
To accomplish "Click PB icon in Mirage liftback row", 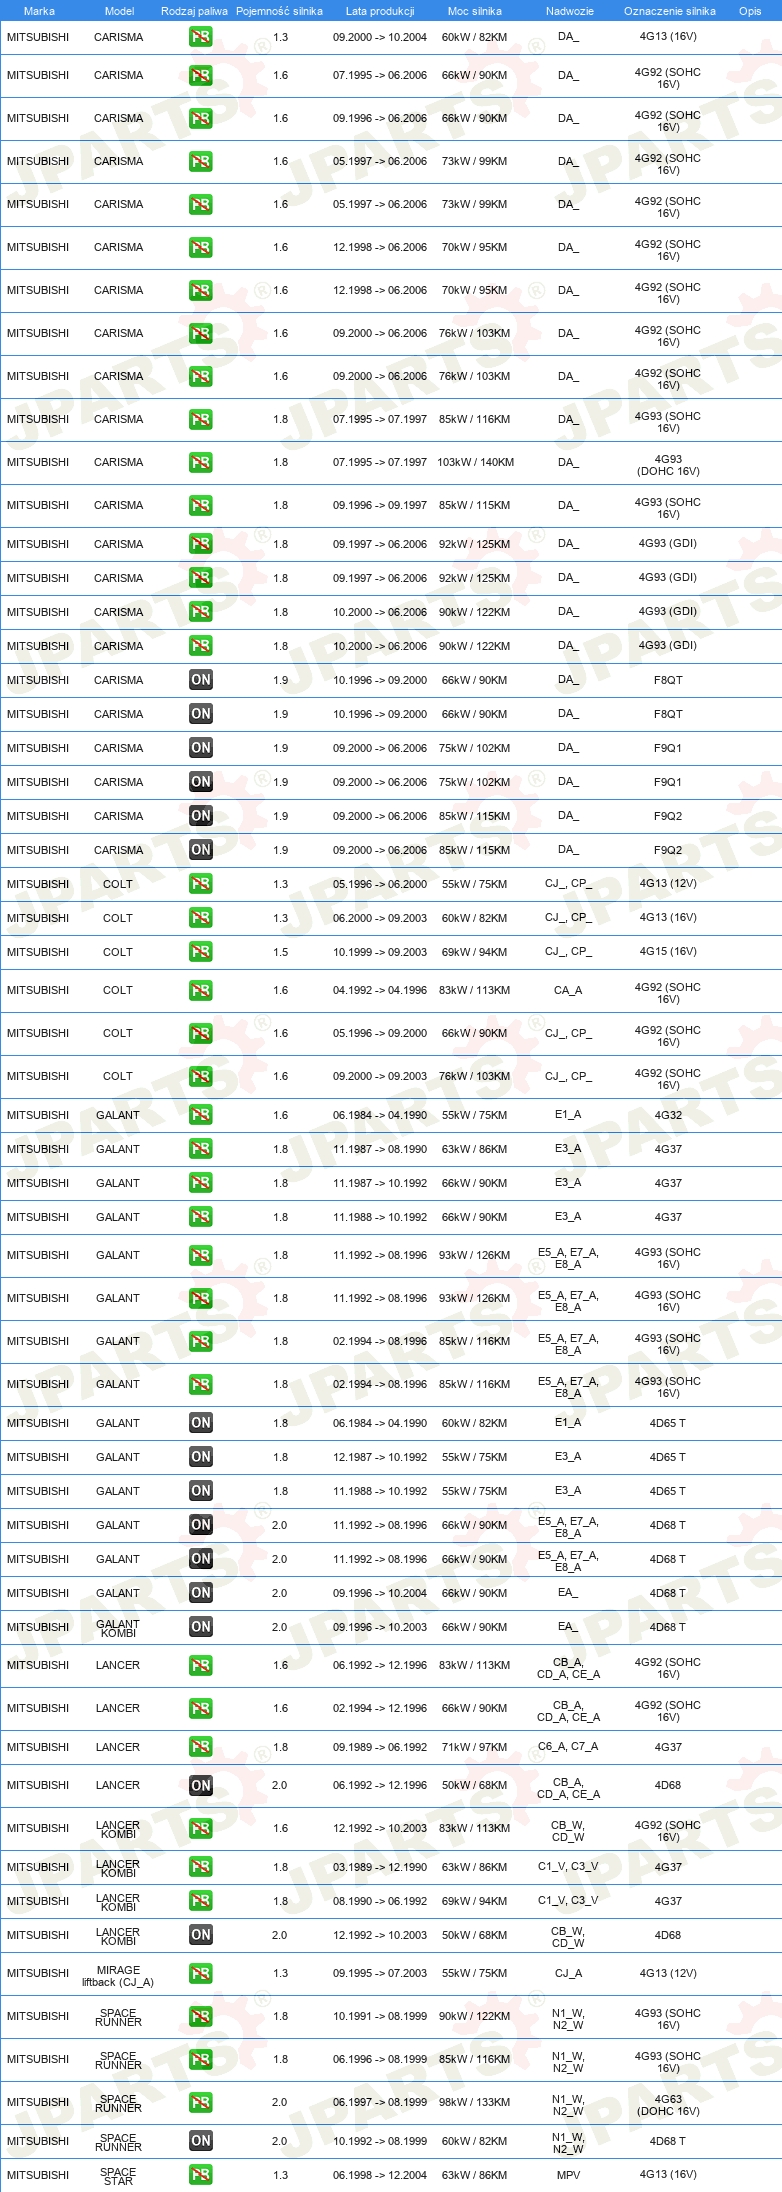I will [x=201, y=1974].
